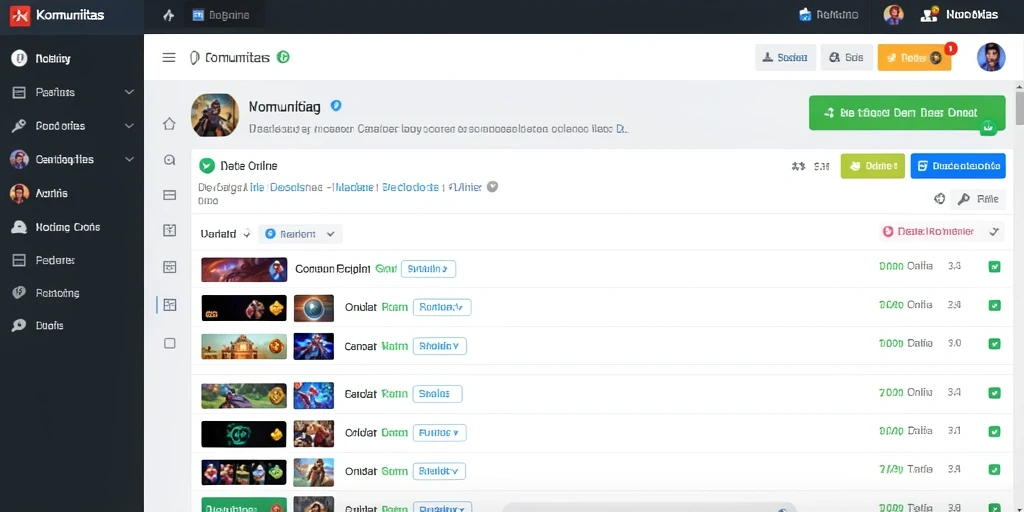Click the large green join button
The width and height of the screenshot is (1024, 512).
(906, 112)
